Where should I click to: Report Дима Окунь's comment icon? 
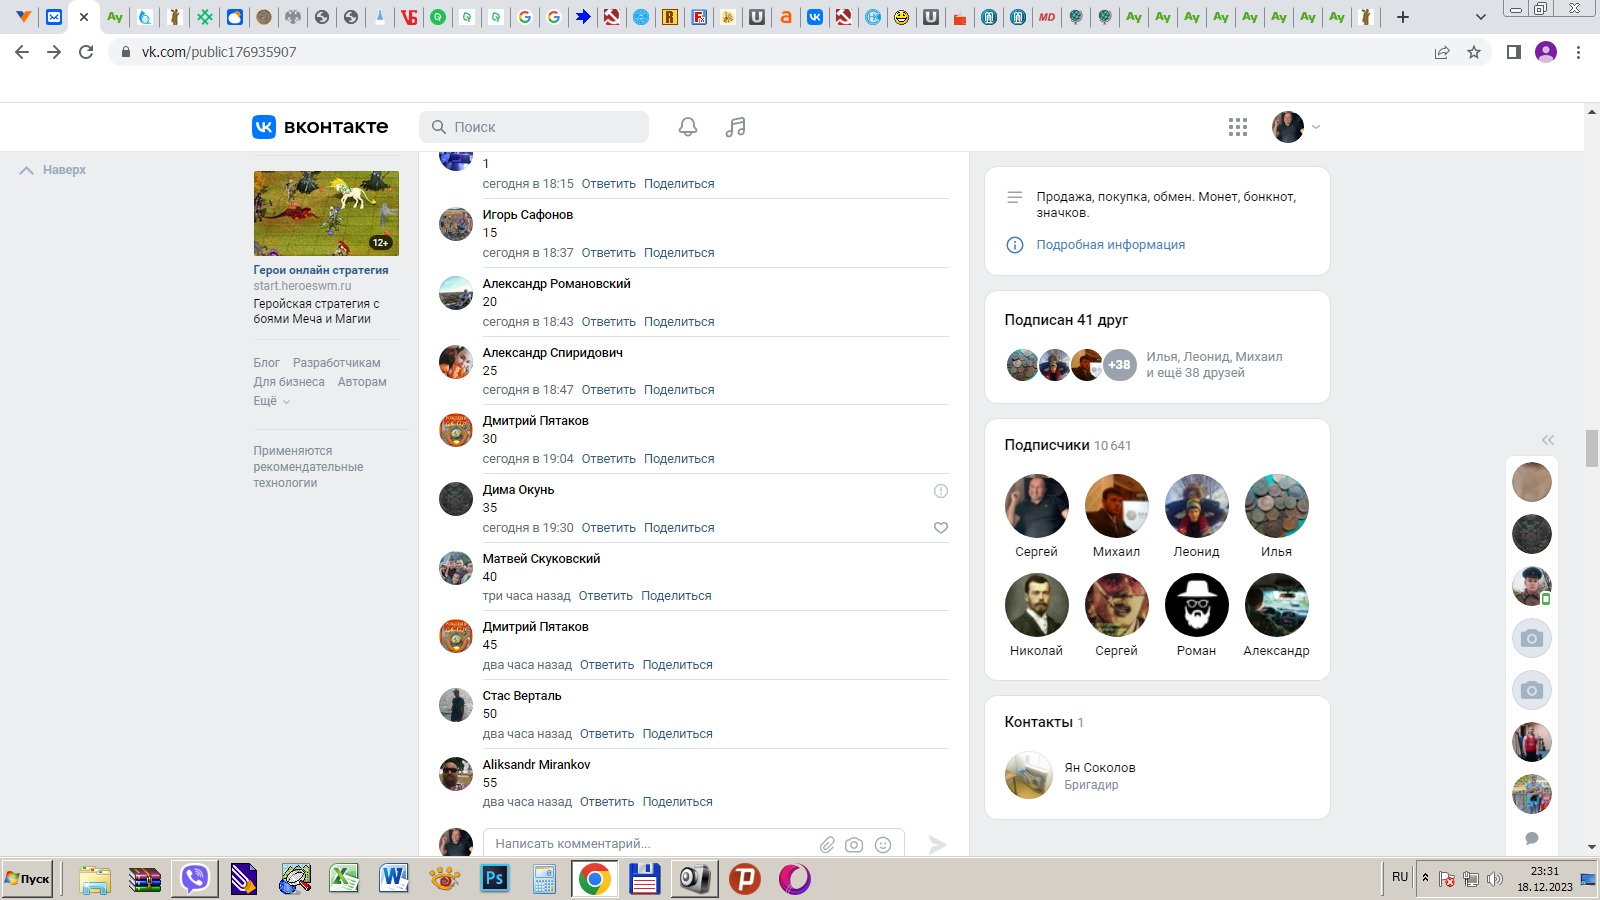pos(941,491)
